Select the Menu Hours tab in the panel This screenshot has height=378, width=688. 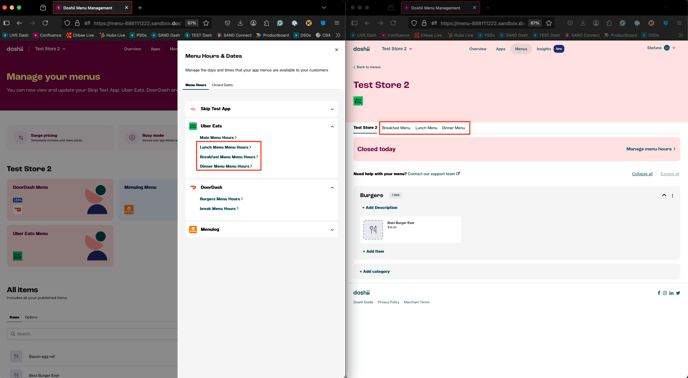(196, 85)
